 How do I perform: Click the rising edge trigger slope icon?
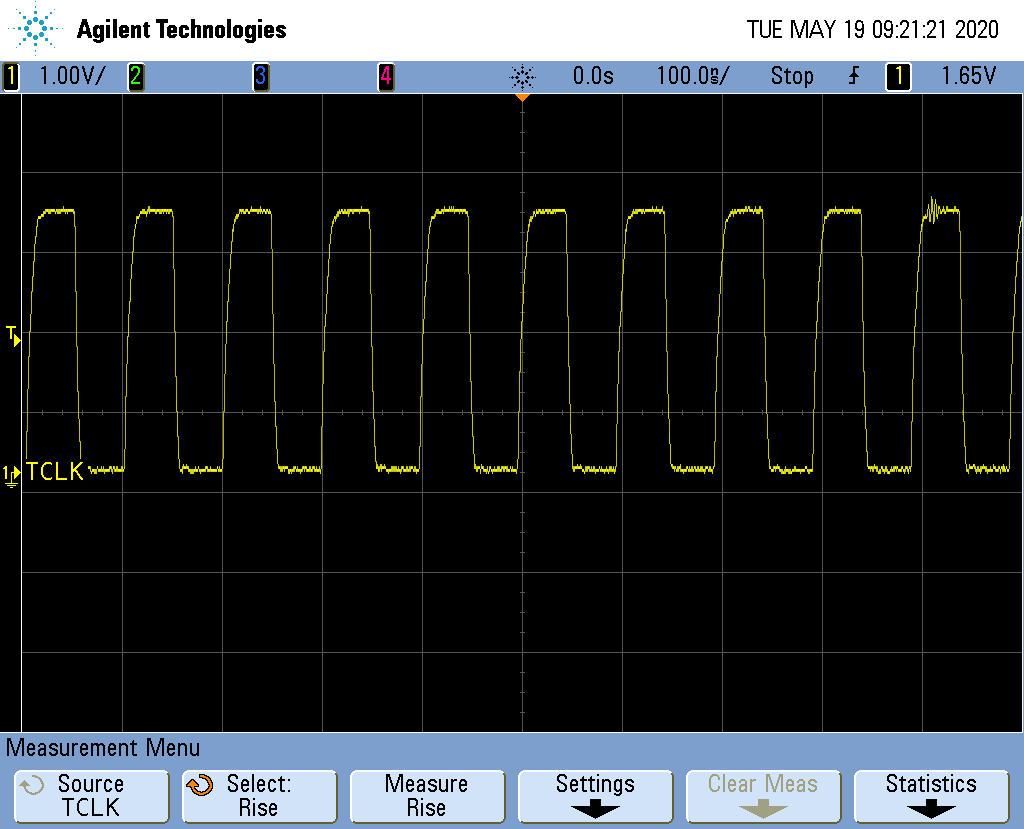[x=853, y=76]
